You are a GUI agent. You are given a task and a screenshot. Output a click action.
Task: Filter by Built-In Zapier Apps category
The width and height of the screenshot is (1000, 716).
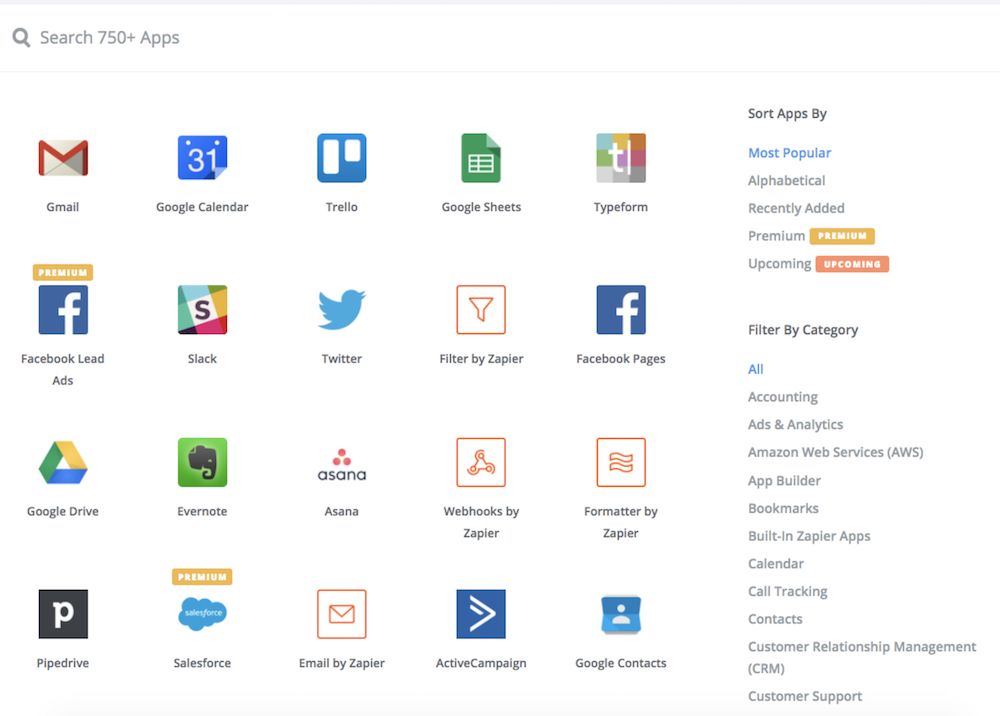pyautogui.click(x=809, y=536)
